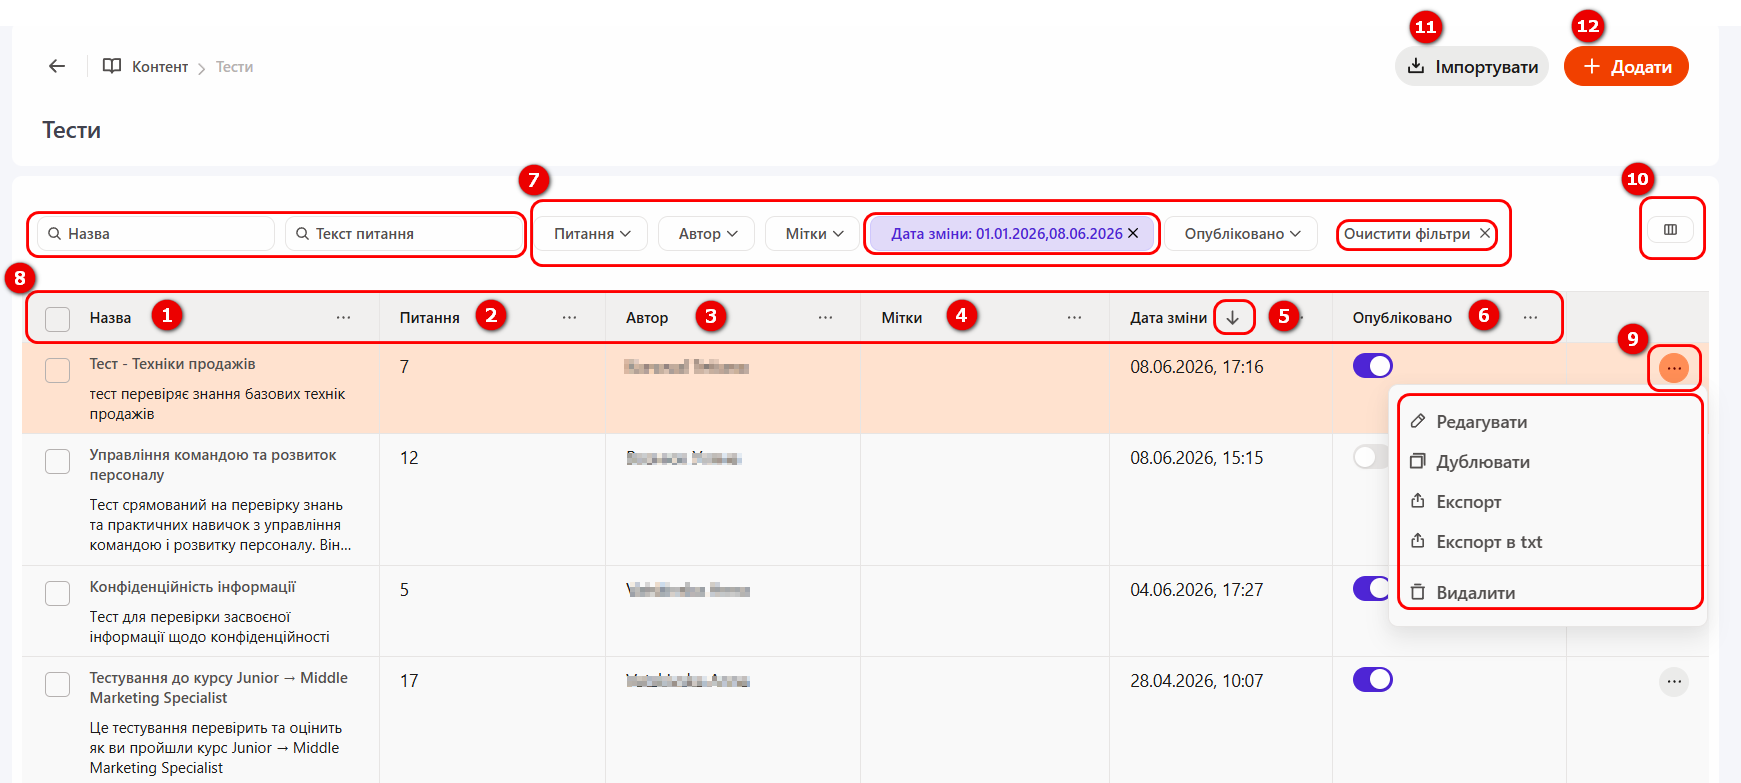
Task: Open Мітки column options menu
Action: point(1074,317)
